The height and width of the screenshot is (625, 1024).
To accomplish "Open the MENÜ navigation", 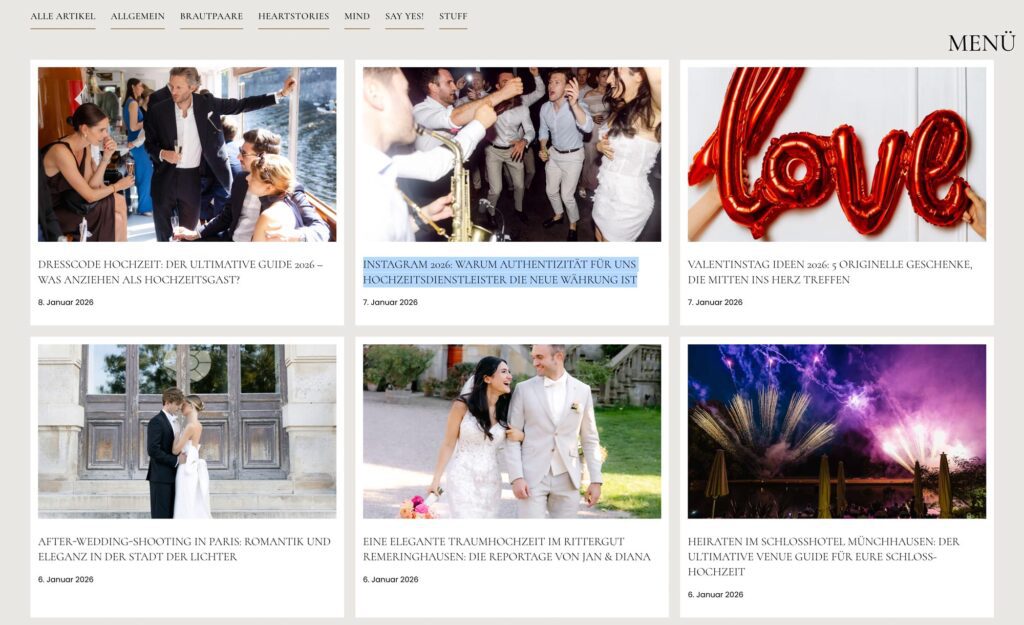I will 981,43.
